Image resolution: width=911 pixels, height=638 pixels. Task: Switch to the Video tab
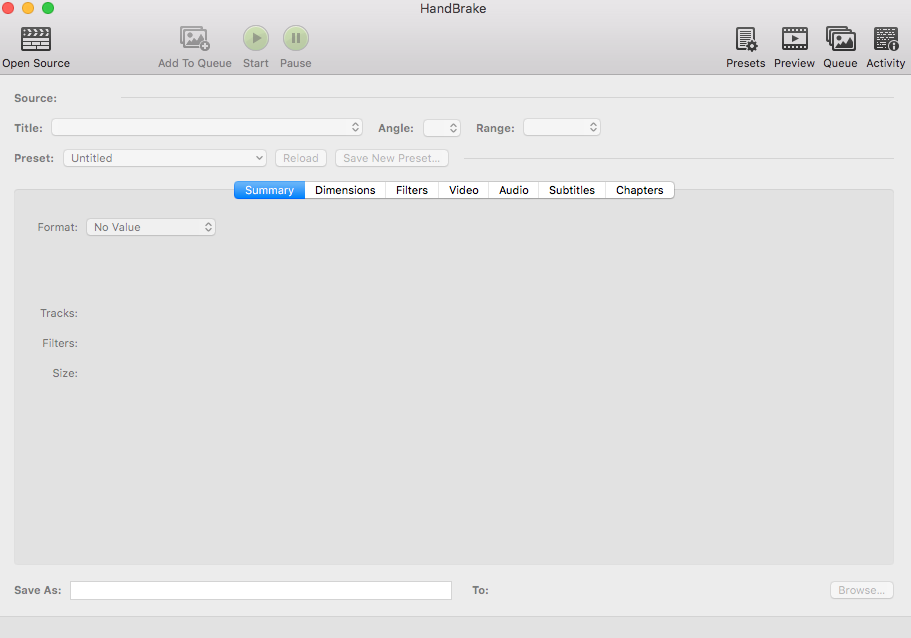click(x=464, y=190)
